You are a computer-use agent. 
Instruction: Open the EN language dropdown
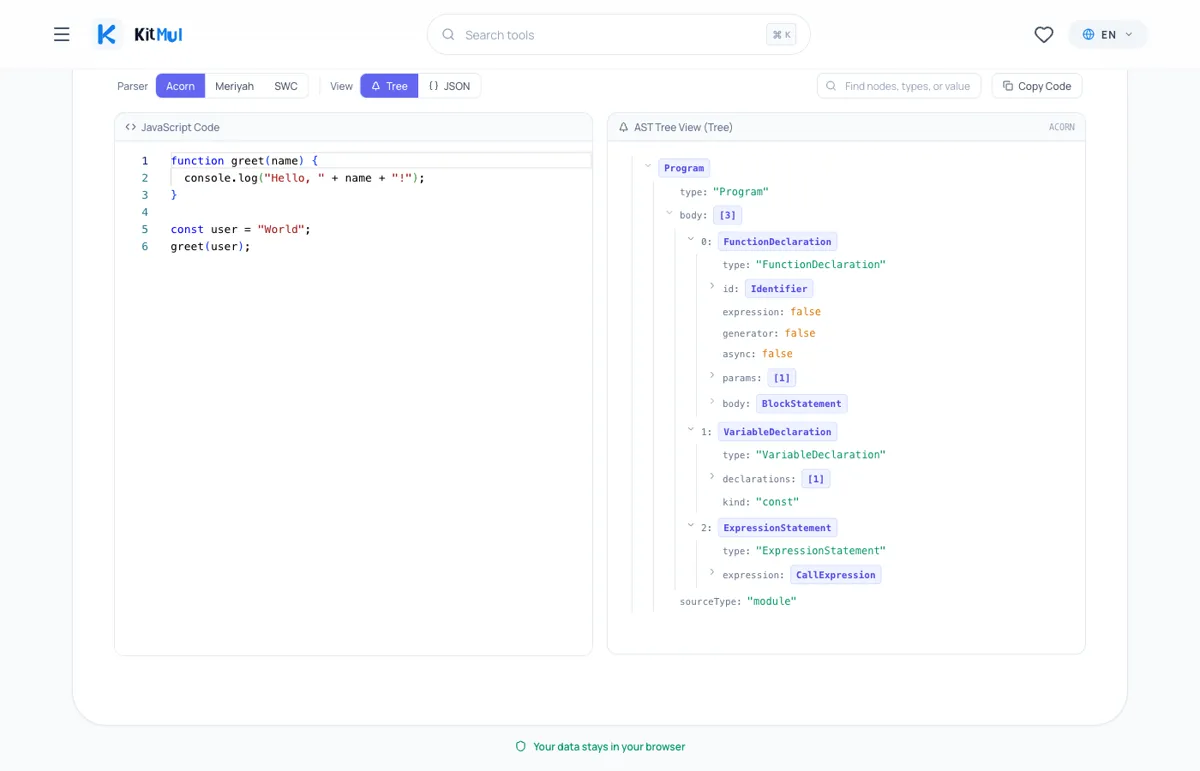[x=1107, y=33]
